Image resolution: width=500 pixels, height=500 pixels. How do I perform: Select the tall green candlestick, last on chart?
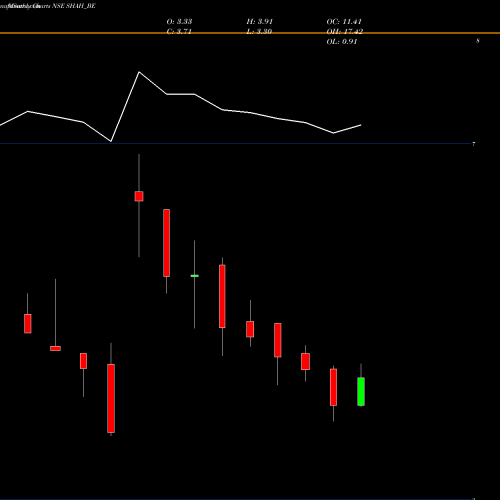pyautogui.click(x=361, y=392)
